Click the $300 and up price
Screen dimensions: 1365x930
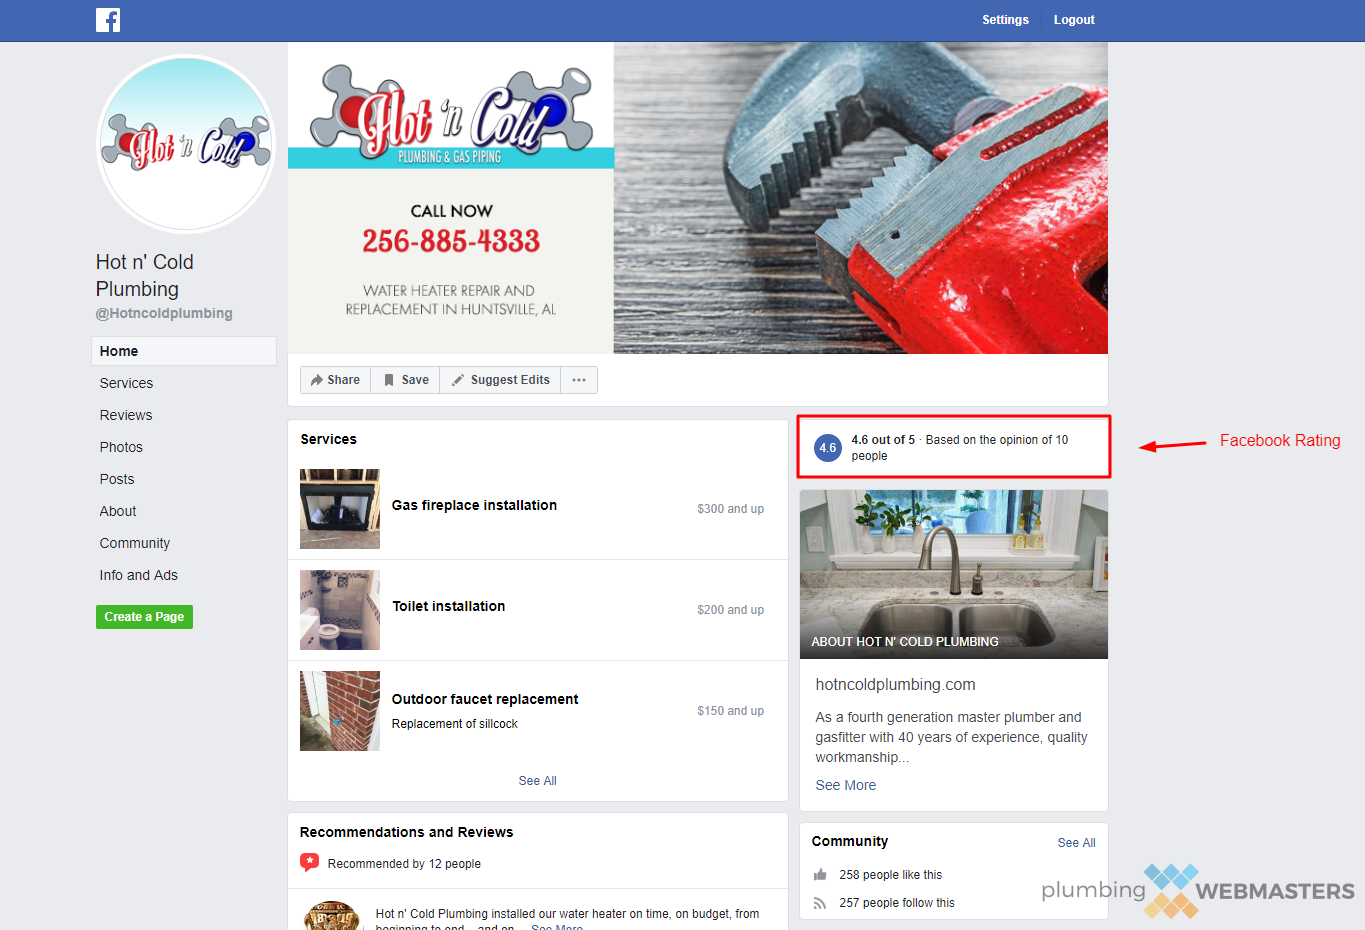pyautogui.click(x=731, y=509)
